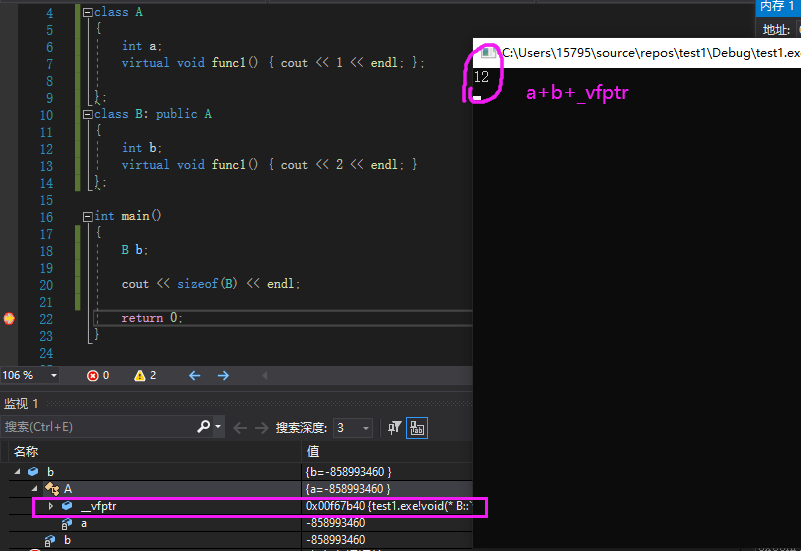Navigate backward with the left arrow
Viewport: 801px width, 551px height.
click(x=195, y=376)
